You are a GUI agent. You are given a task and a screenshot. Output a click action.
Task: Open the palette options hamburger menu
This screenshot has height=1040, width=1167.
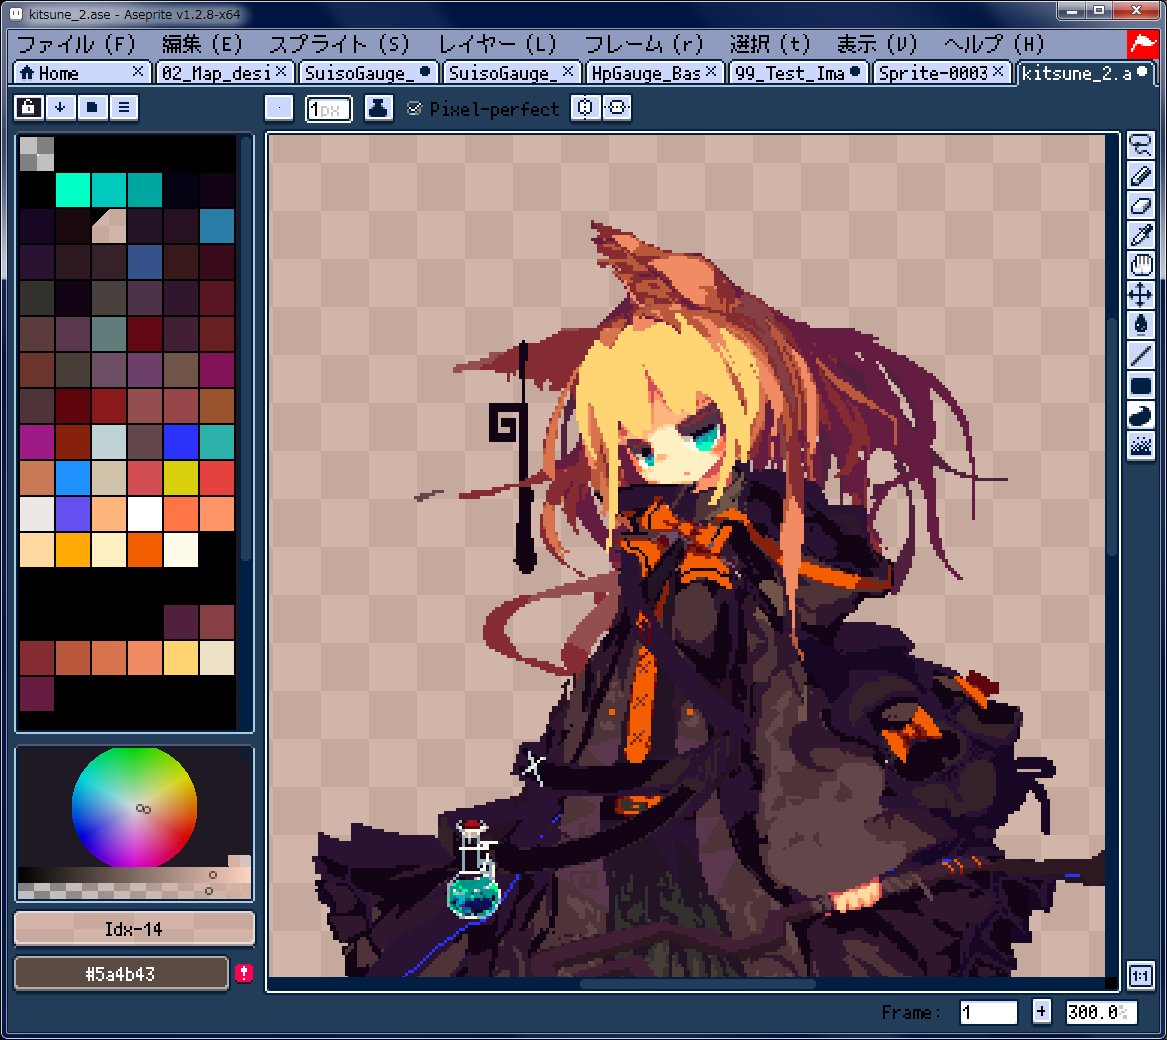pos(124,107)
